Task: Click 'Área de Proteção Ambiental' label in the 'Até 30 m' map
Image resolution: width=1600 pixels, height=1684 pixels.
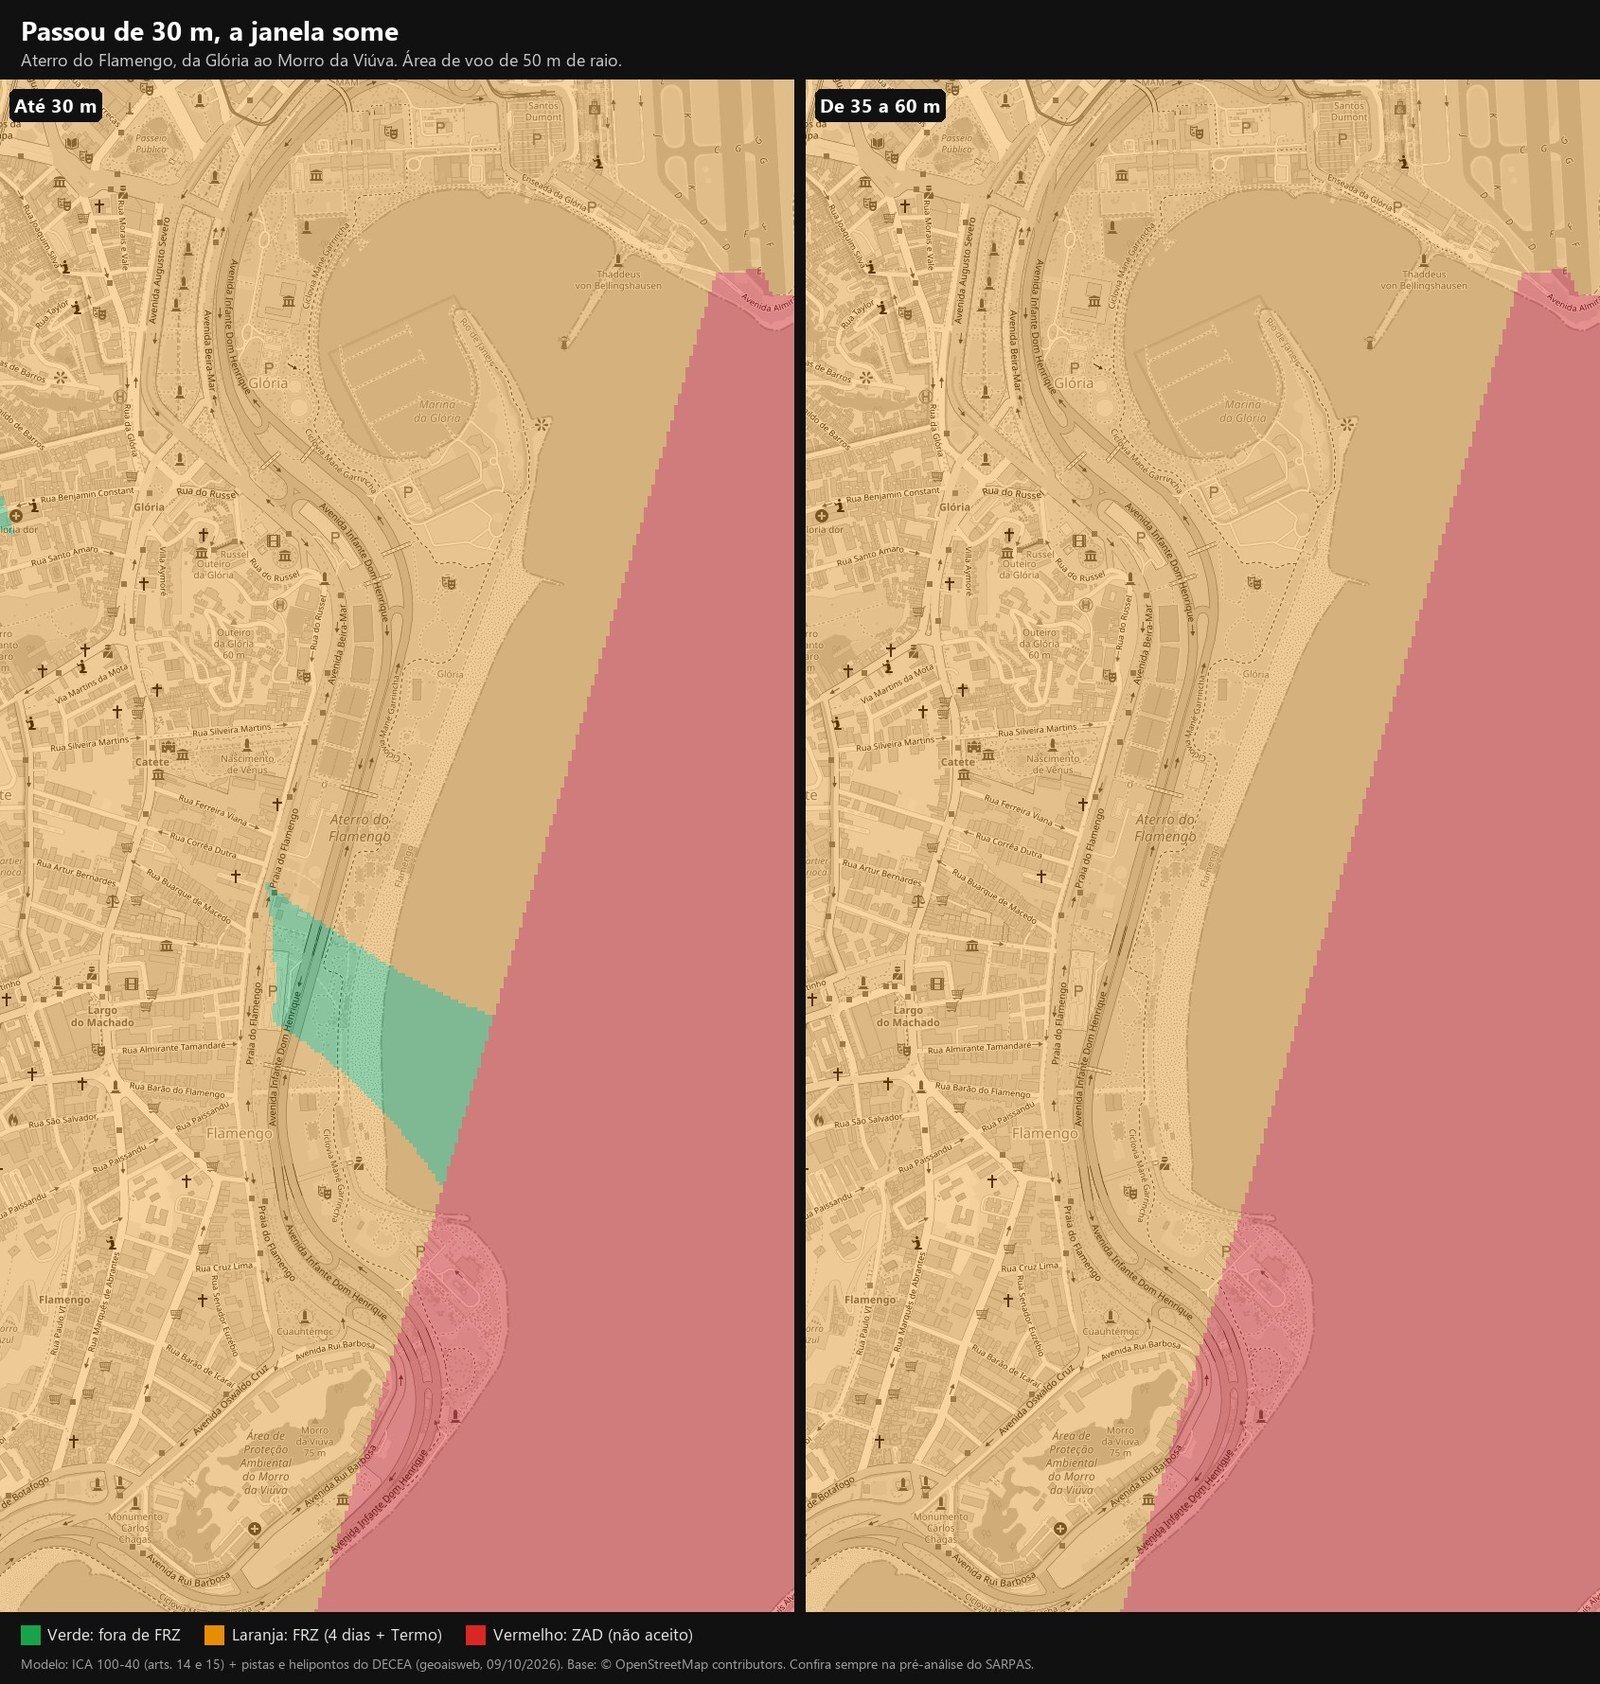Action: point(265,1462)
